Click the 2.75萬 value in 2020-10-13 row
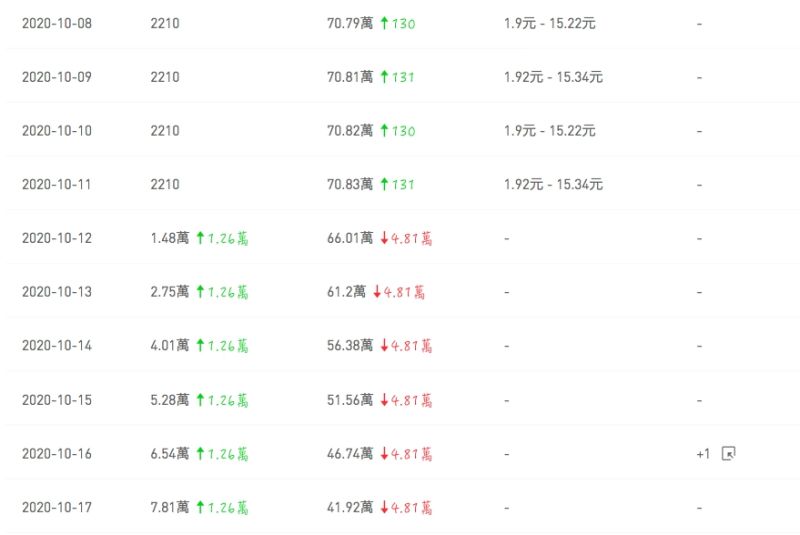 [169, 292]
